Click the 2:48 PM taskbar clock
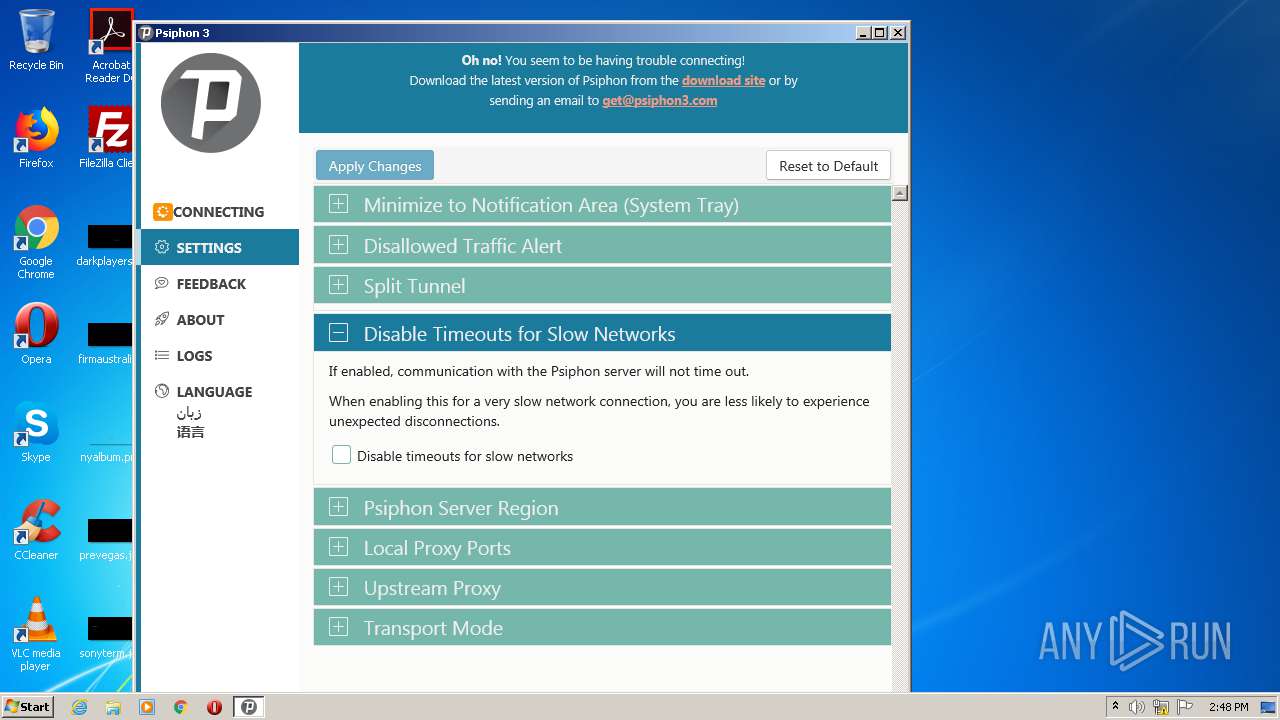This screenshot has height=720, width=1280. (1228, 707)
